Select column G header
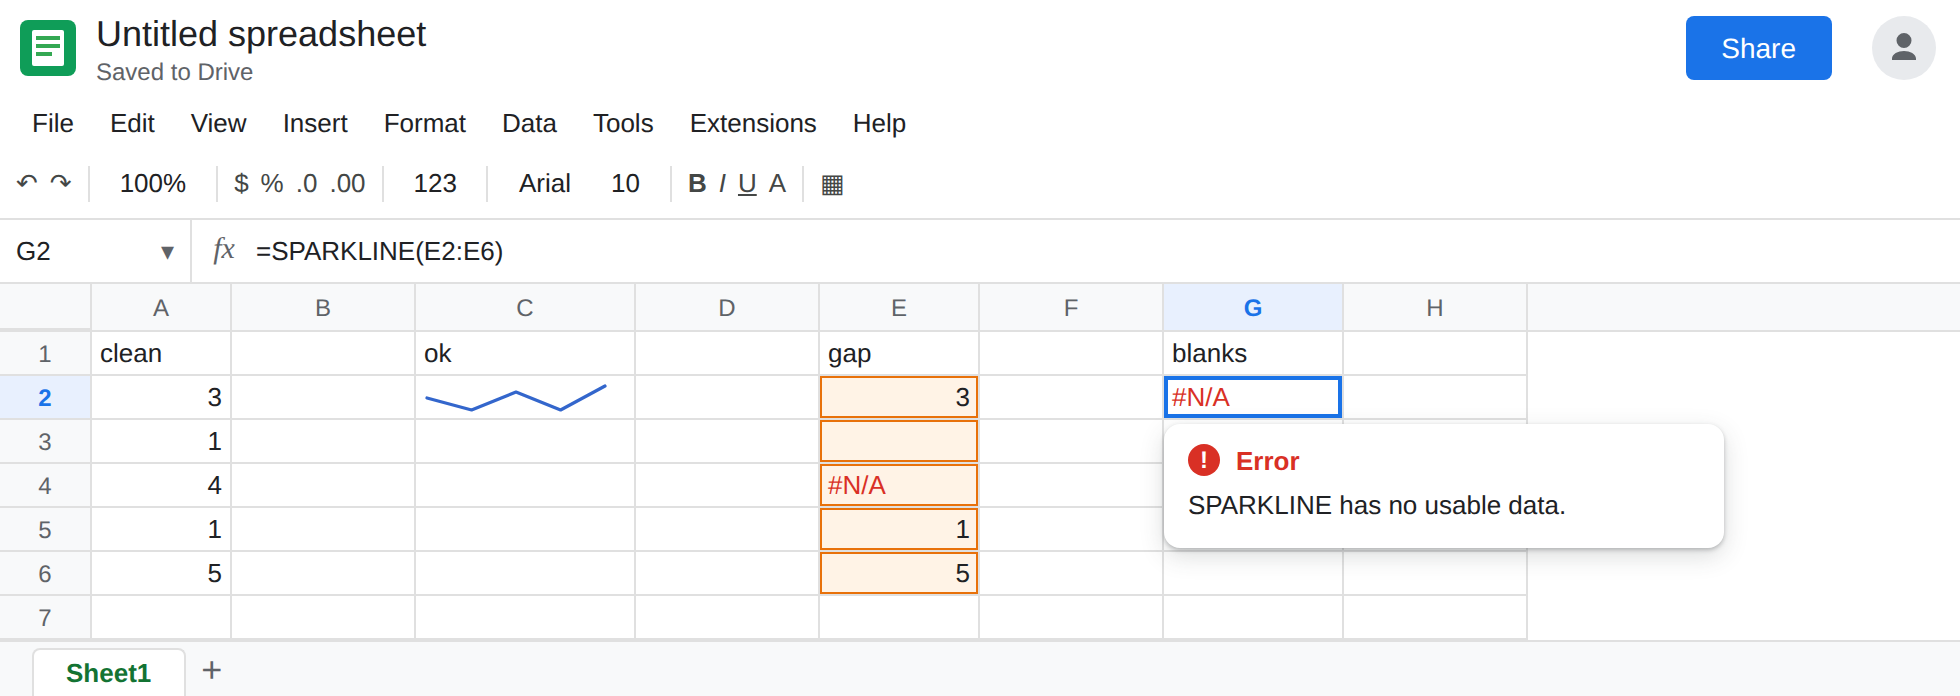Viewport: 1960px width, 696px height. [x=1253, y=308]
